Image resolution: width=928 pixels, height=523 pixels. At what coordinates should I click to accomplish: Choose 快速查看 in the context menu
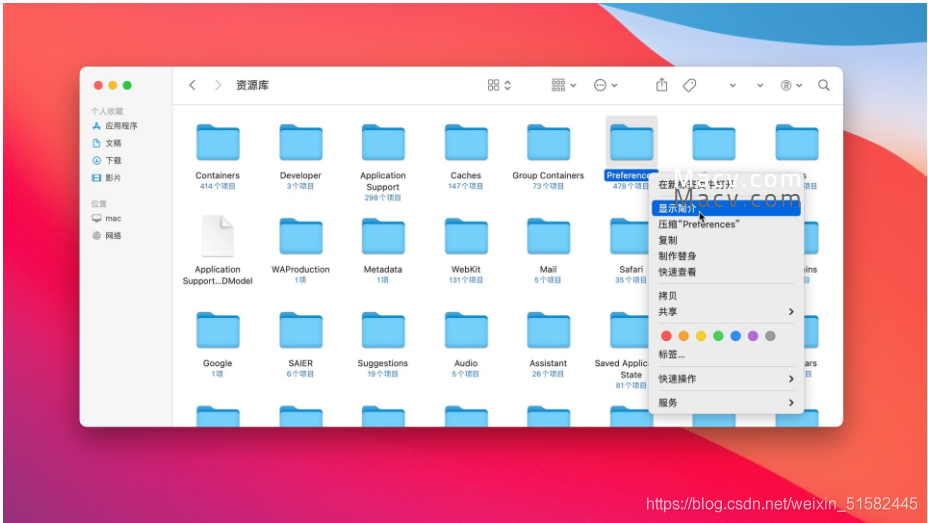point(726,272)
